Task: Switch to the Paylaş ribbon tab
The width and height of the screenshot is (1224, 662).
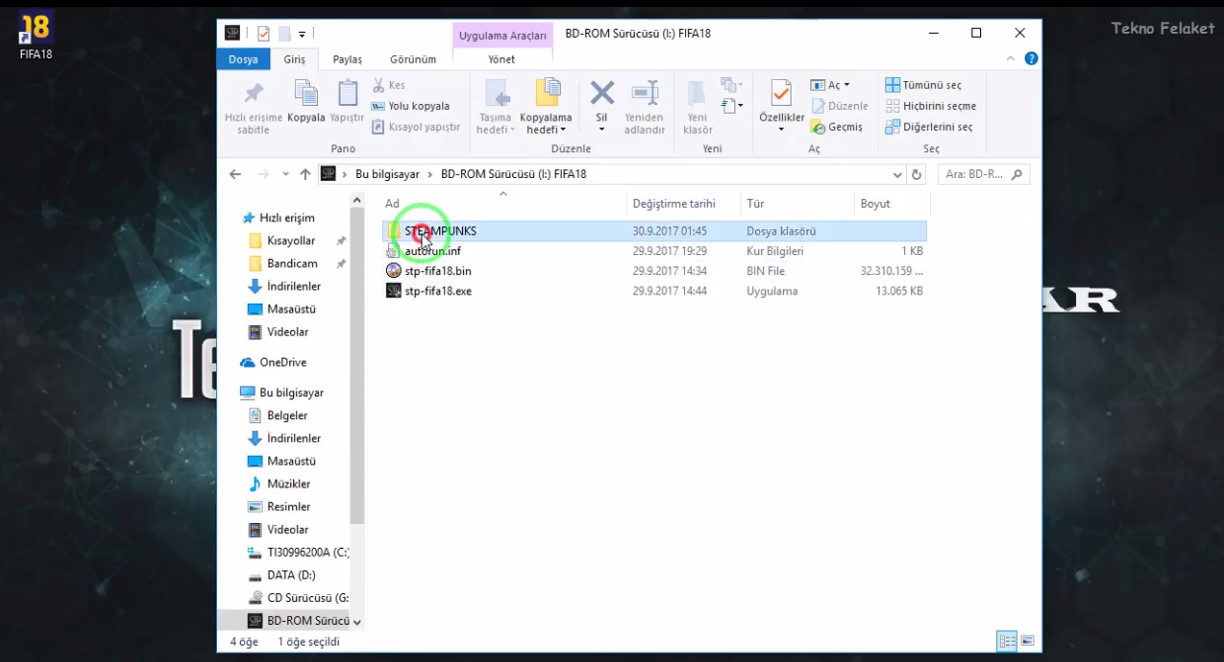Action: tap(347, 59)
